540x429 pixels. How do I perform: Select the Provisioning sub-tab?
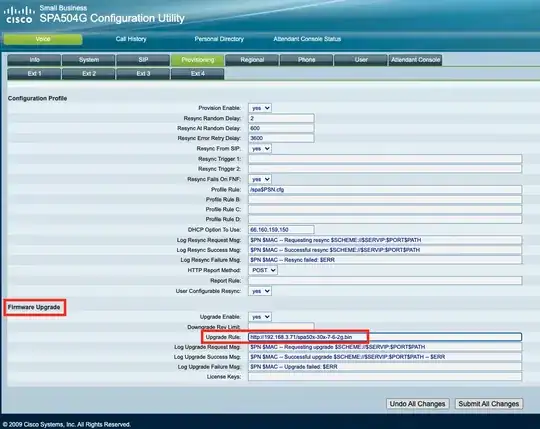(x=197, y=60)
